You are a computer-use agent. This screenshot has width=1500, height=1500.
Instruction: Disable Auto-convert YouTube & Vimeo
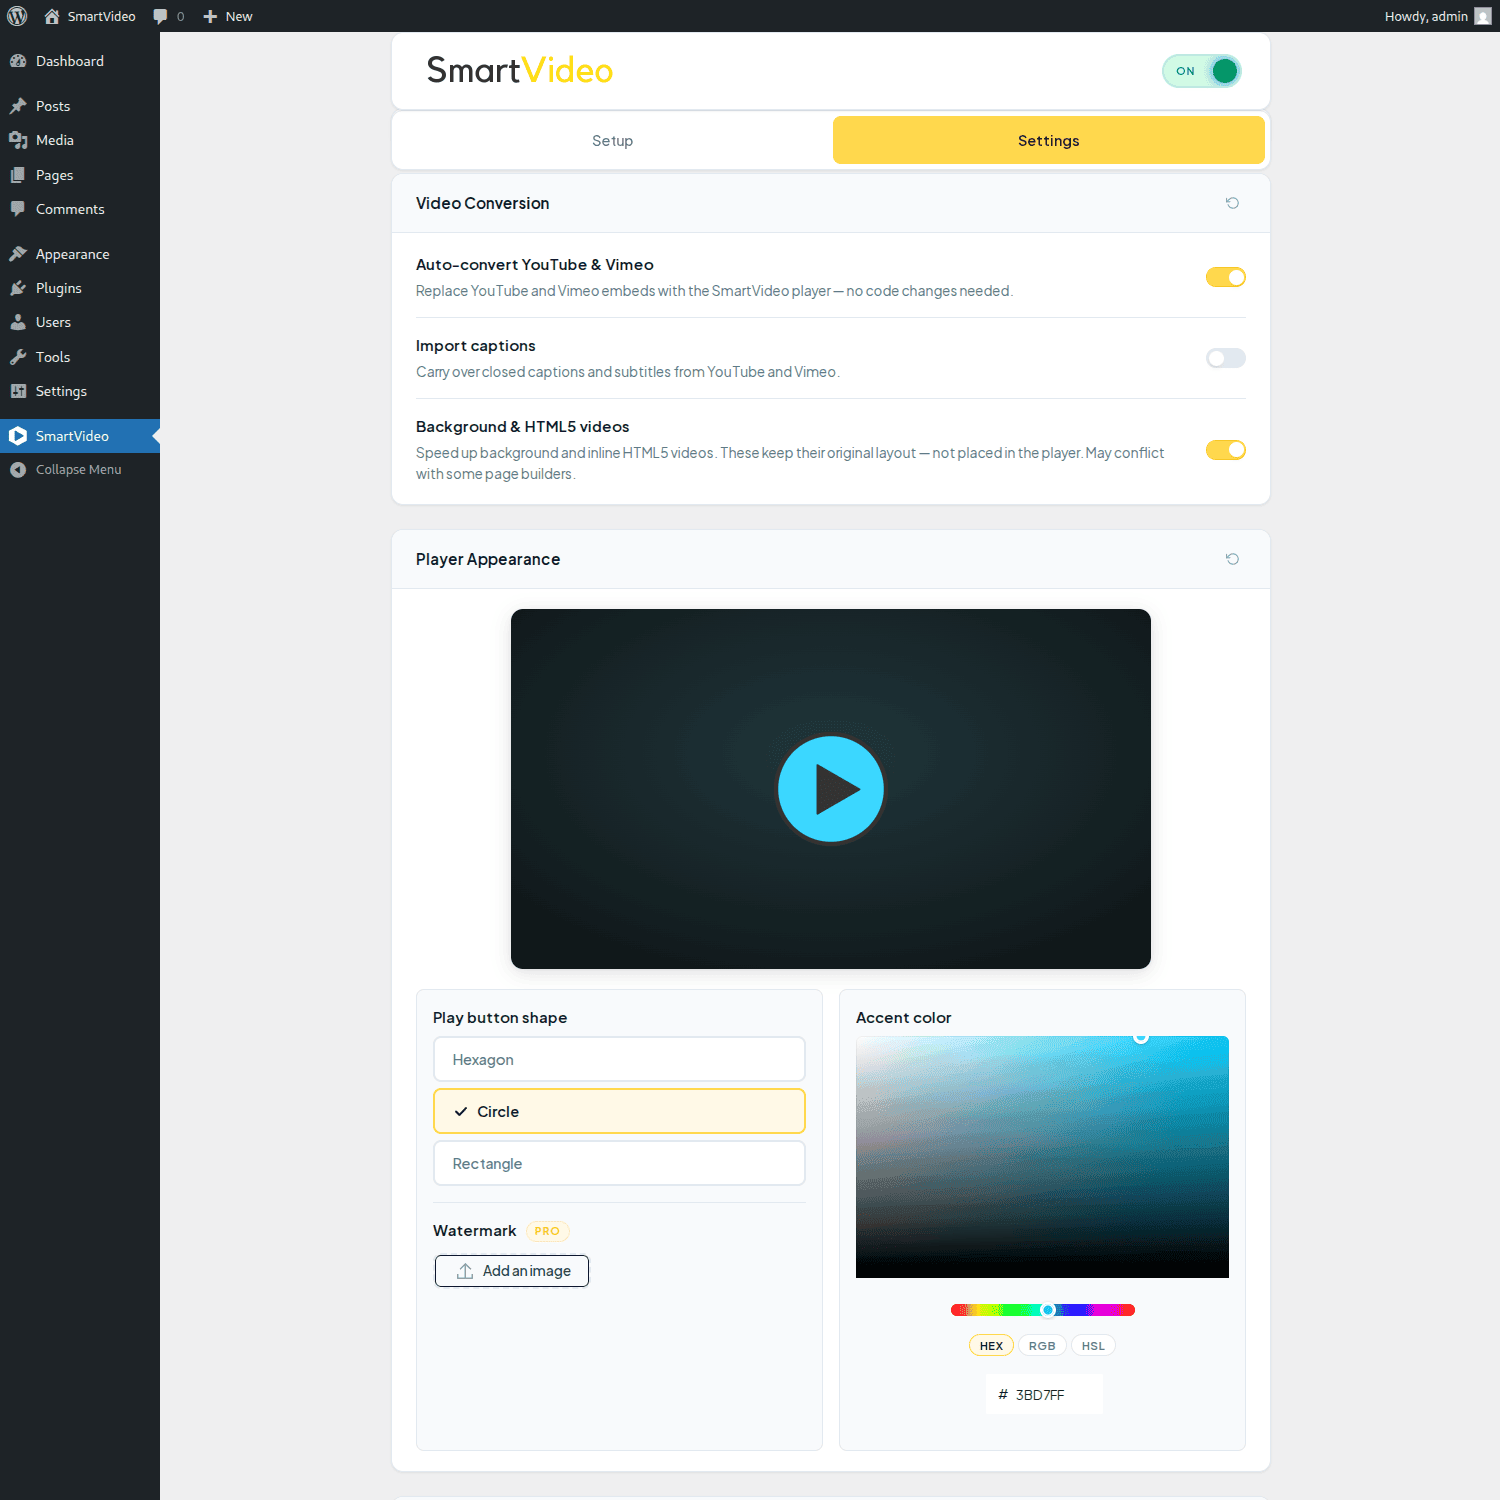(1225, 277)
